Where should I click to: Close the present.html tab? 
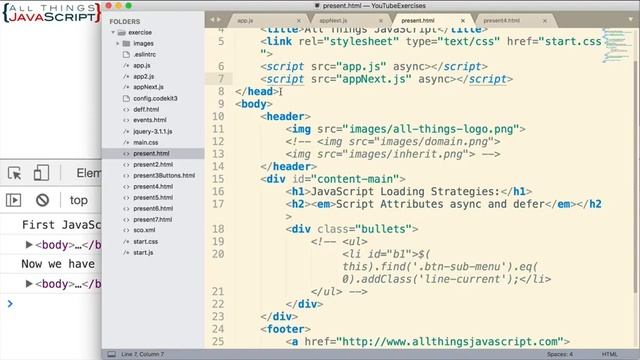[463, 20]
